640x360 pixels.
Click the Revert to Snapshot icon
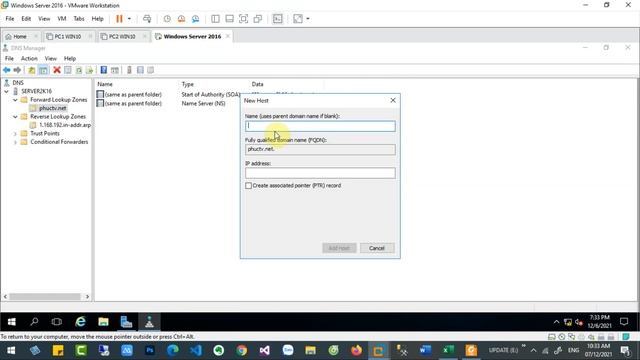point(181,19)
